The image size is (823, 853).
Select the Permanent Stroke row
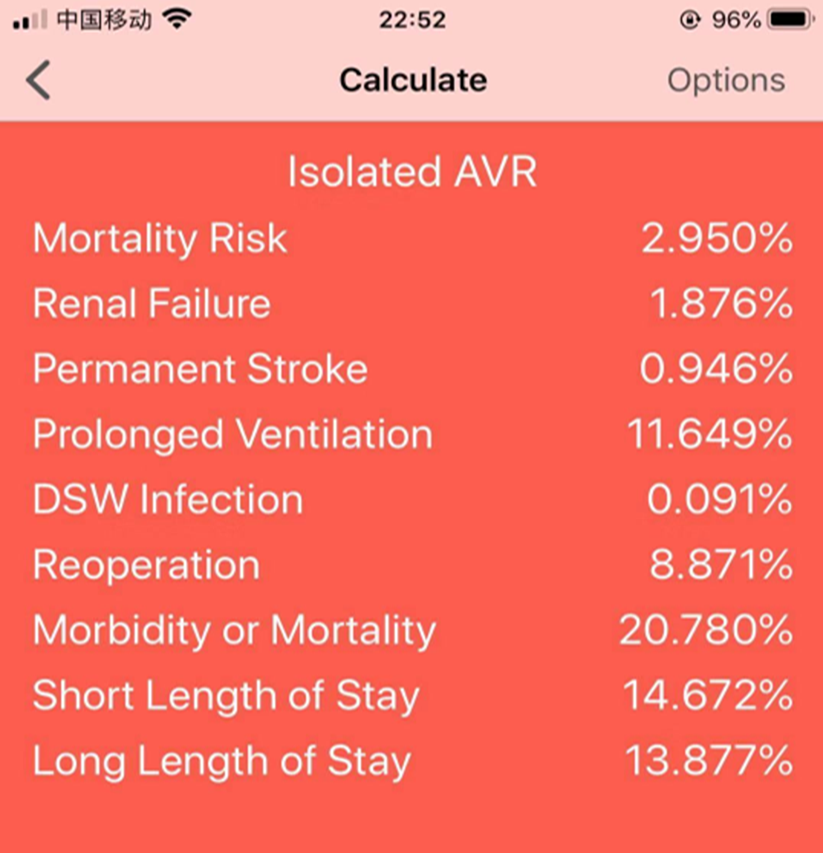[x=412, y=369]
